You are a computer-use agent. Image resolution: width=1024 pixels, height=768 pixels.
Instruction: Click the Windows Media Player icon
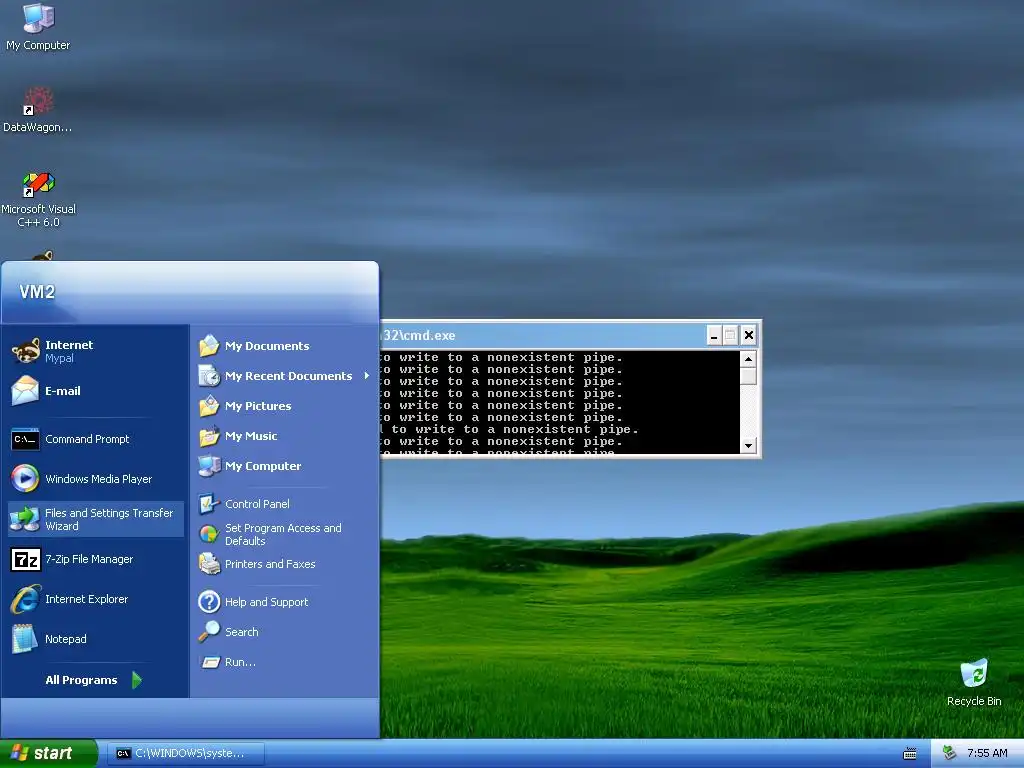[25, 479]
